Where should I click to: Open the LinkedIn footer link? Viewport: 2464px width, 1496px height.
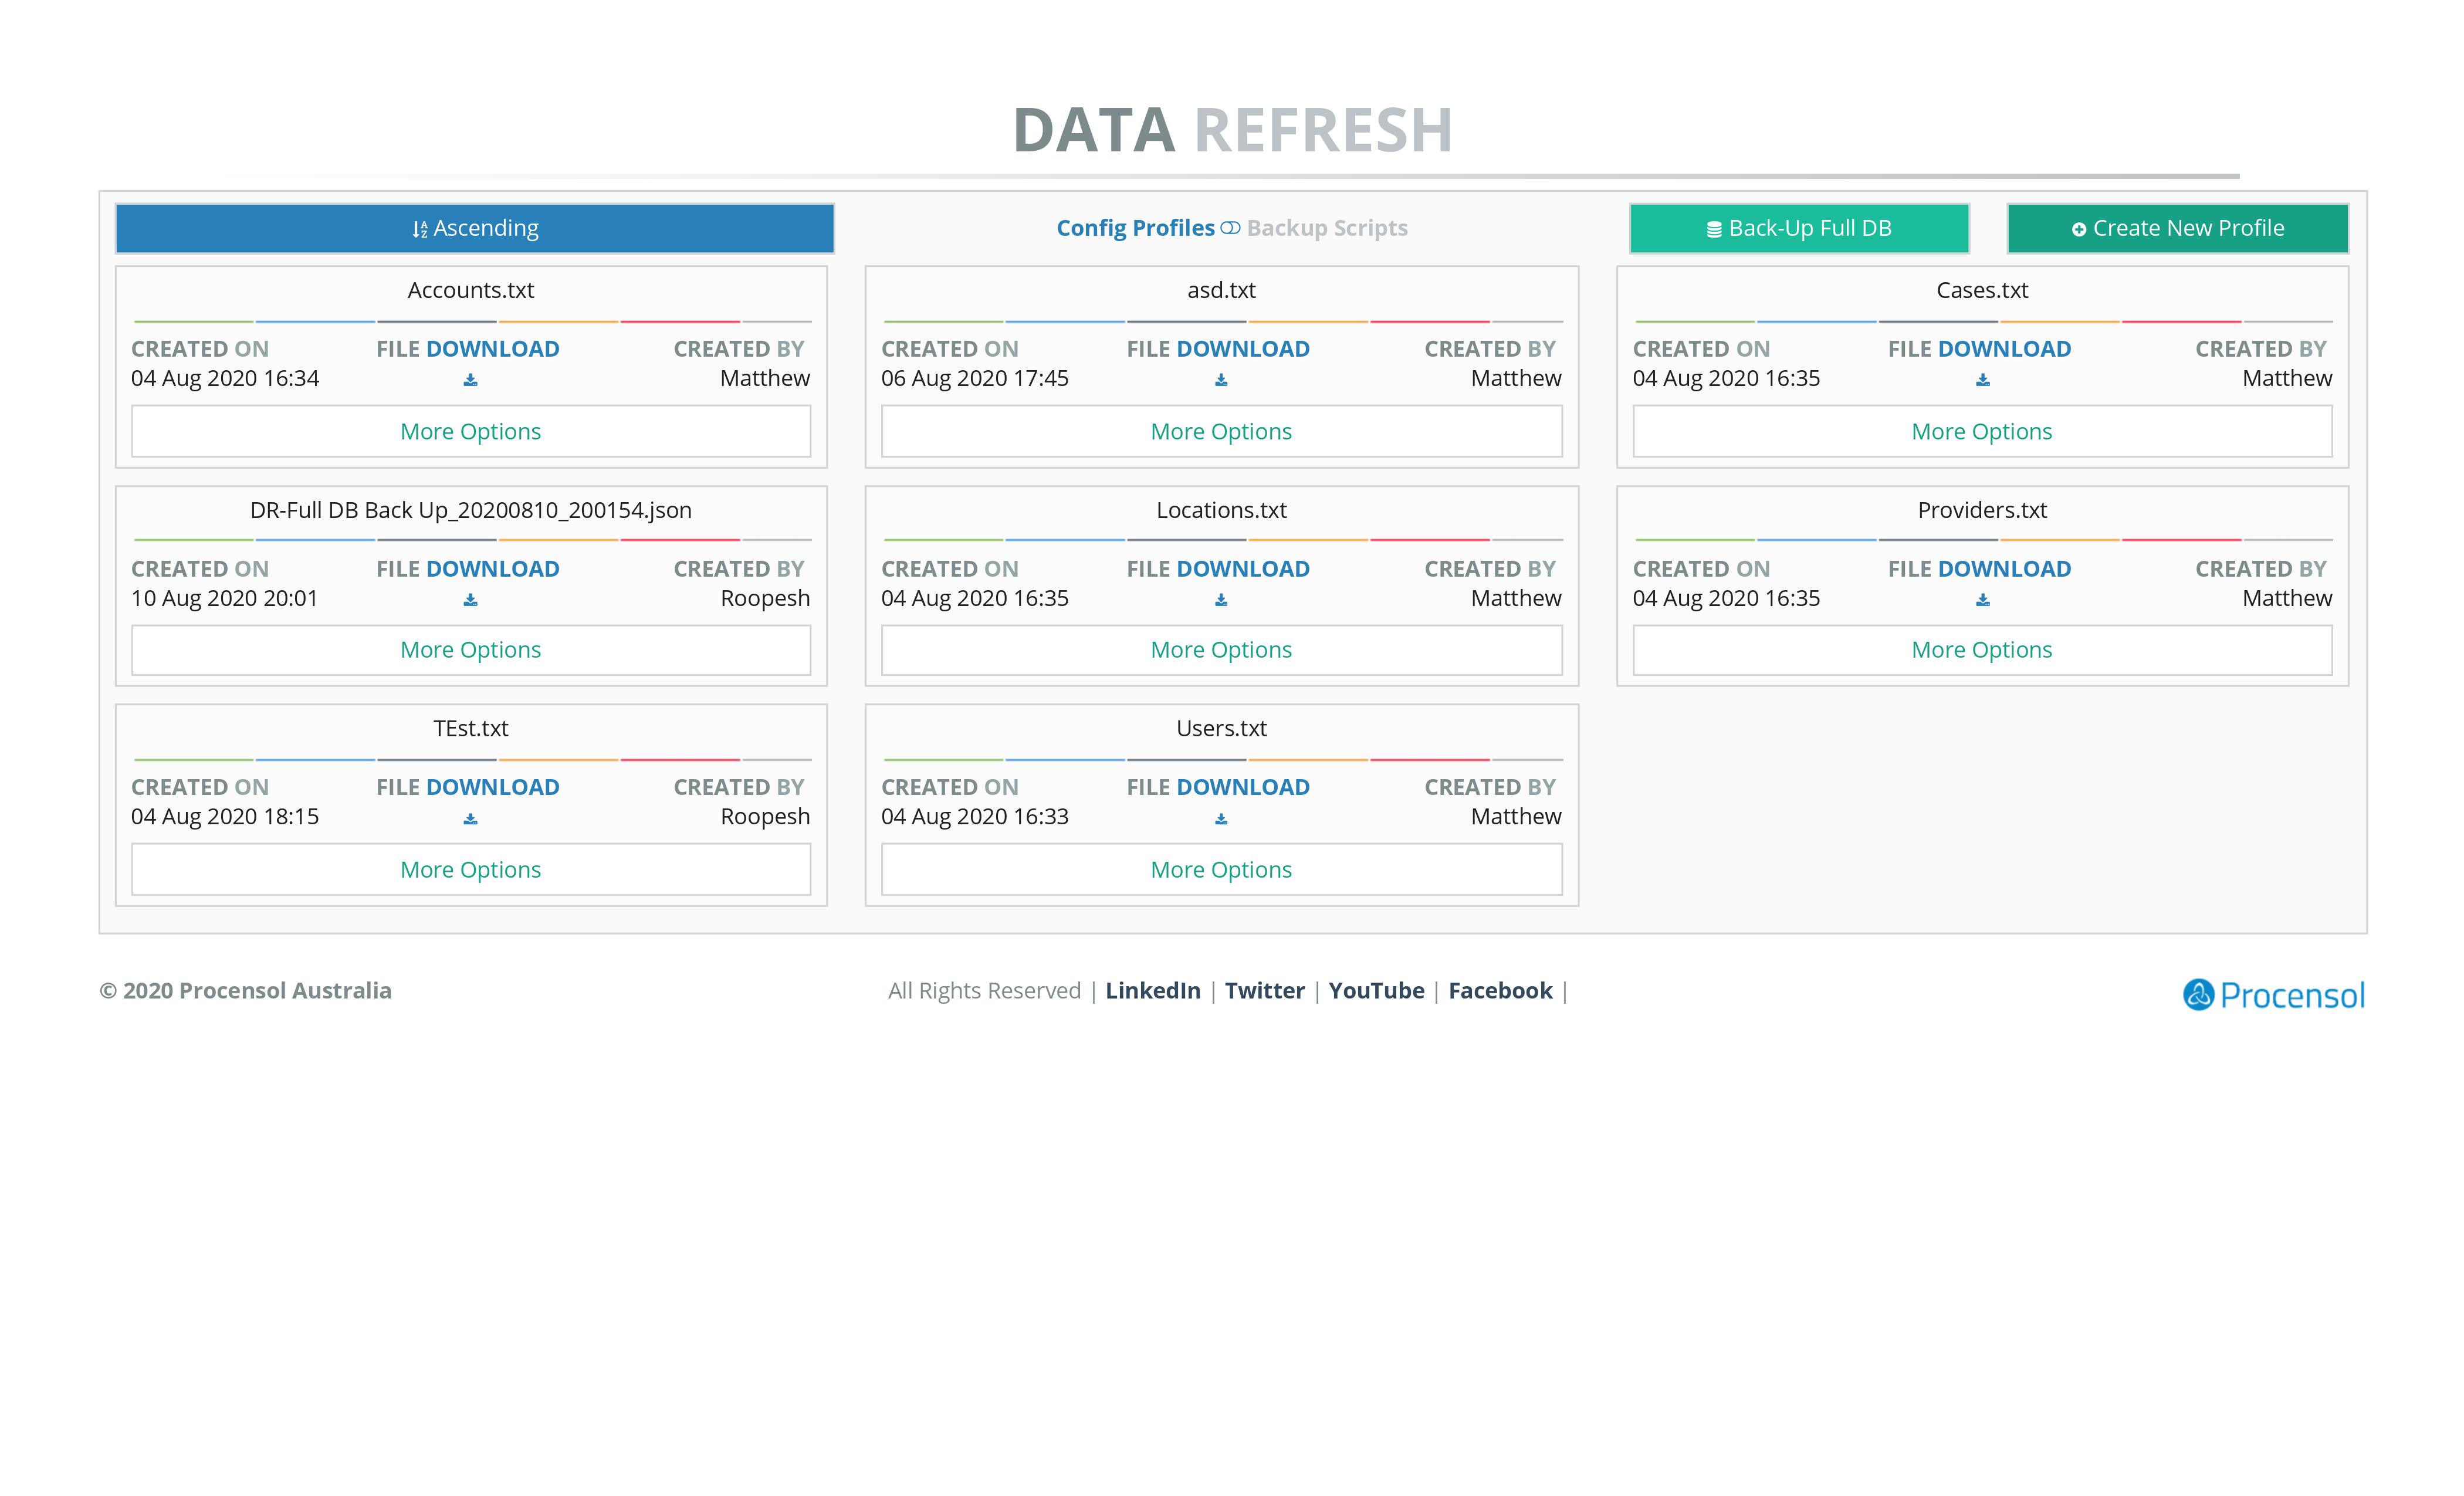[x=1152, y=990]
